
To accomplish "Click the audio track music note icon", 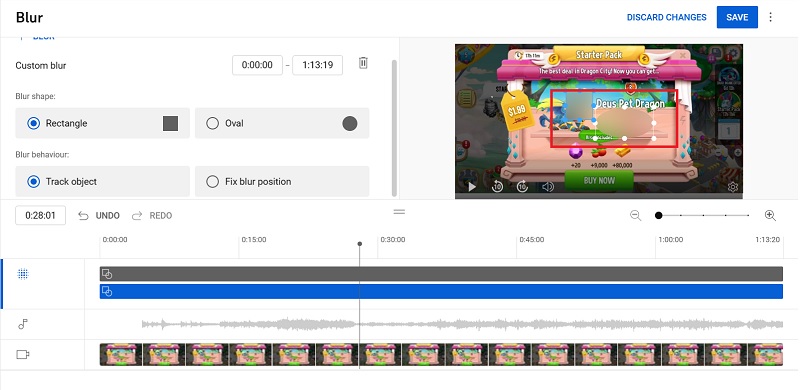I will [x=23, y=324].
